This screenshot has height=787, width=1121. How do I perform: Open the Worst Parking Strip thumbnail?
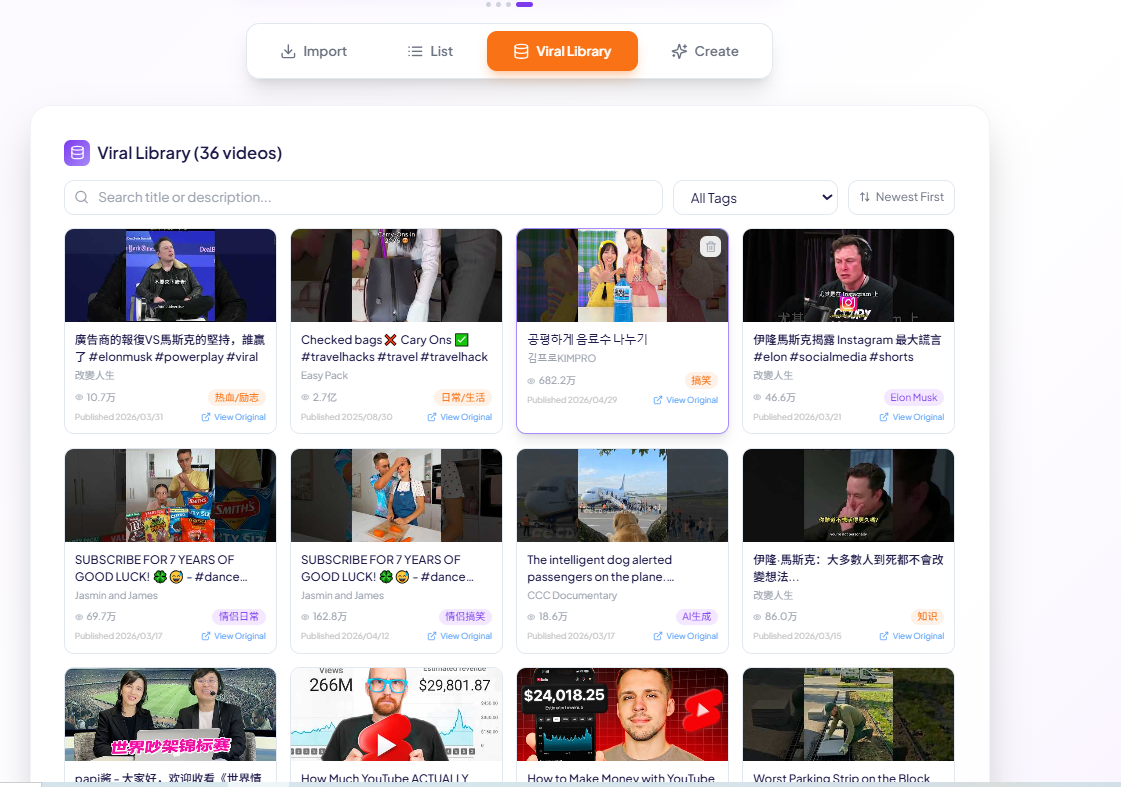pos(848,714)
